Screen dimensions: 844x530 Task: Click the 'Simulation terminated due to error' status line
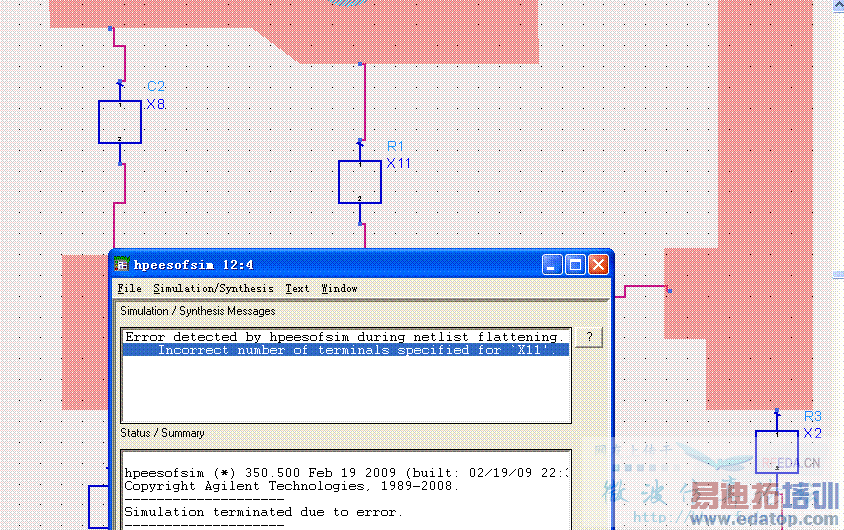pos(263,512)
